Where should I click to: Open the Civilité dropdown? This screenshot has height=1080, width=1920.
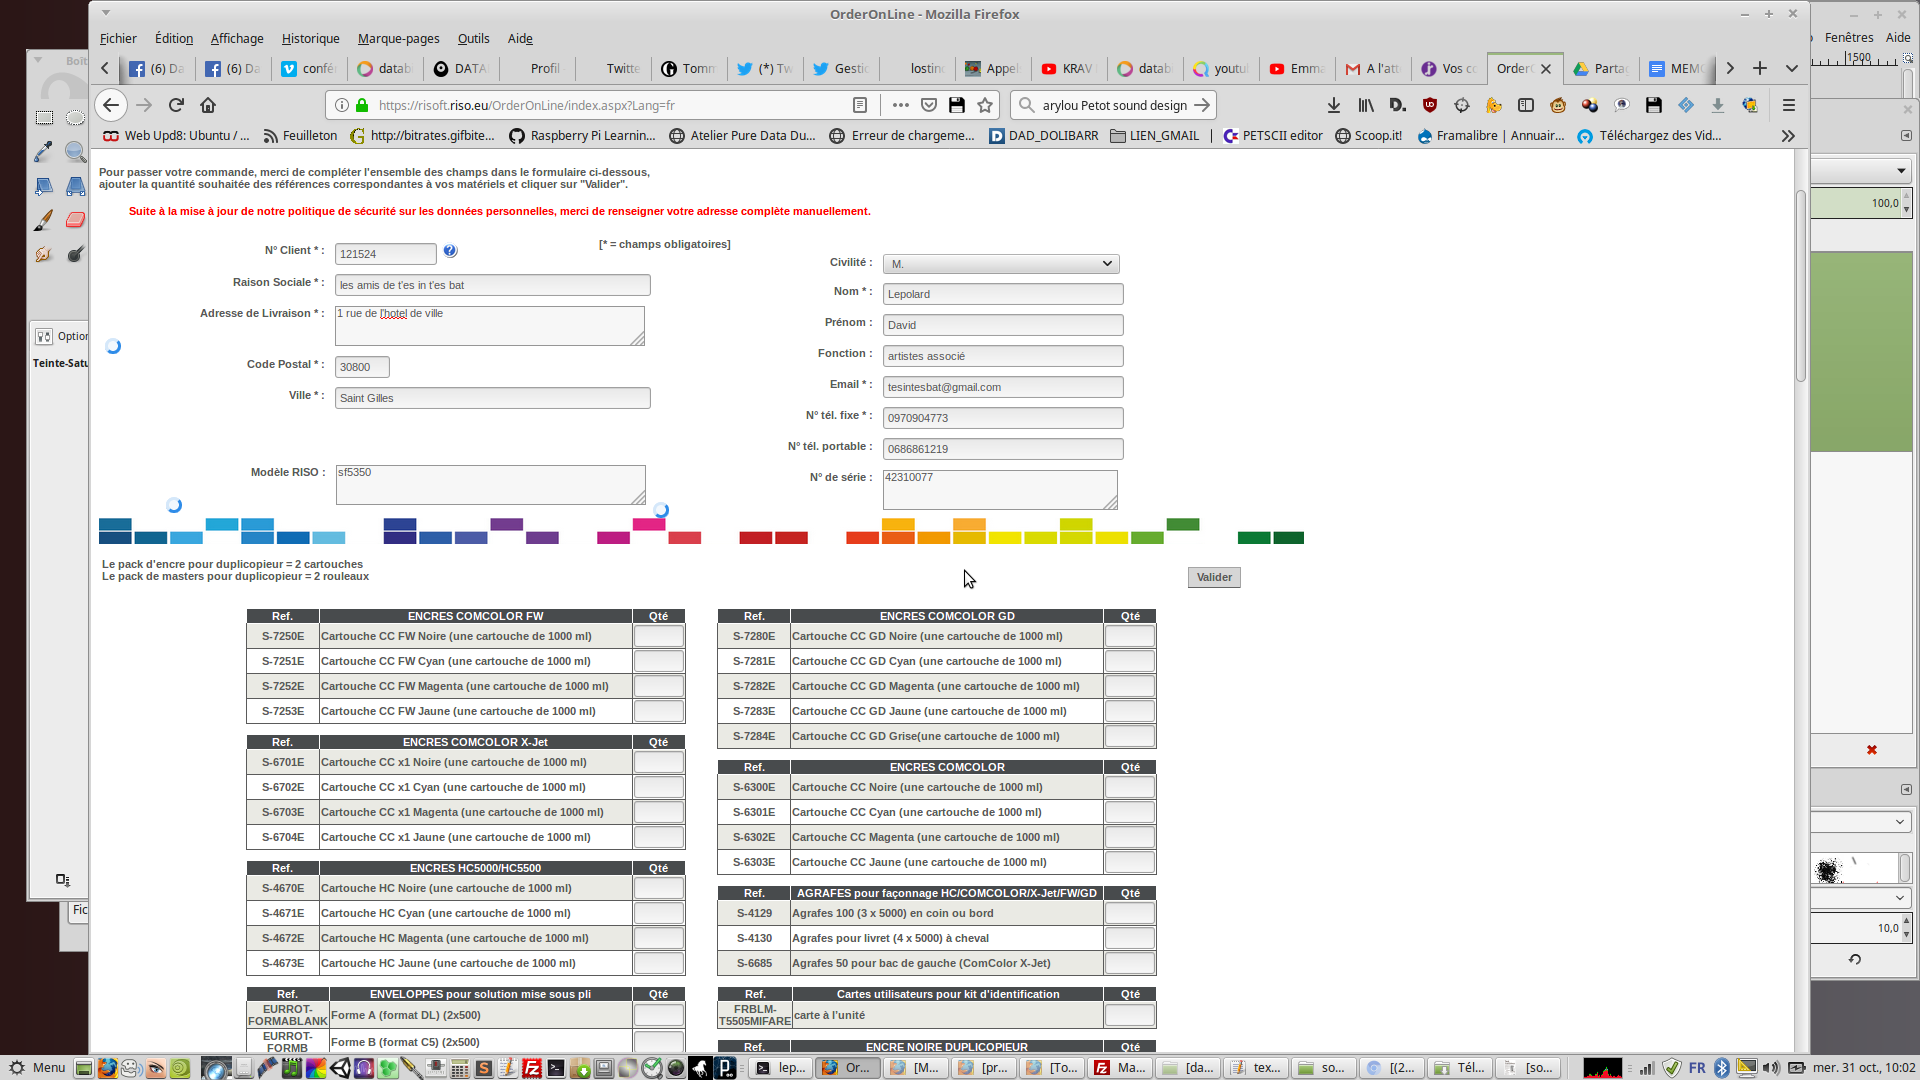(1000, 264)
